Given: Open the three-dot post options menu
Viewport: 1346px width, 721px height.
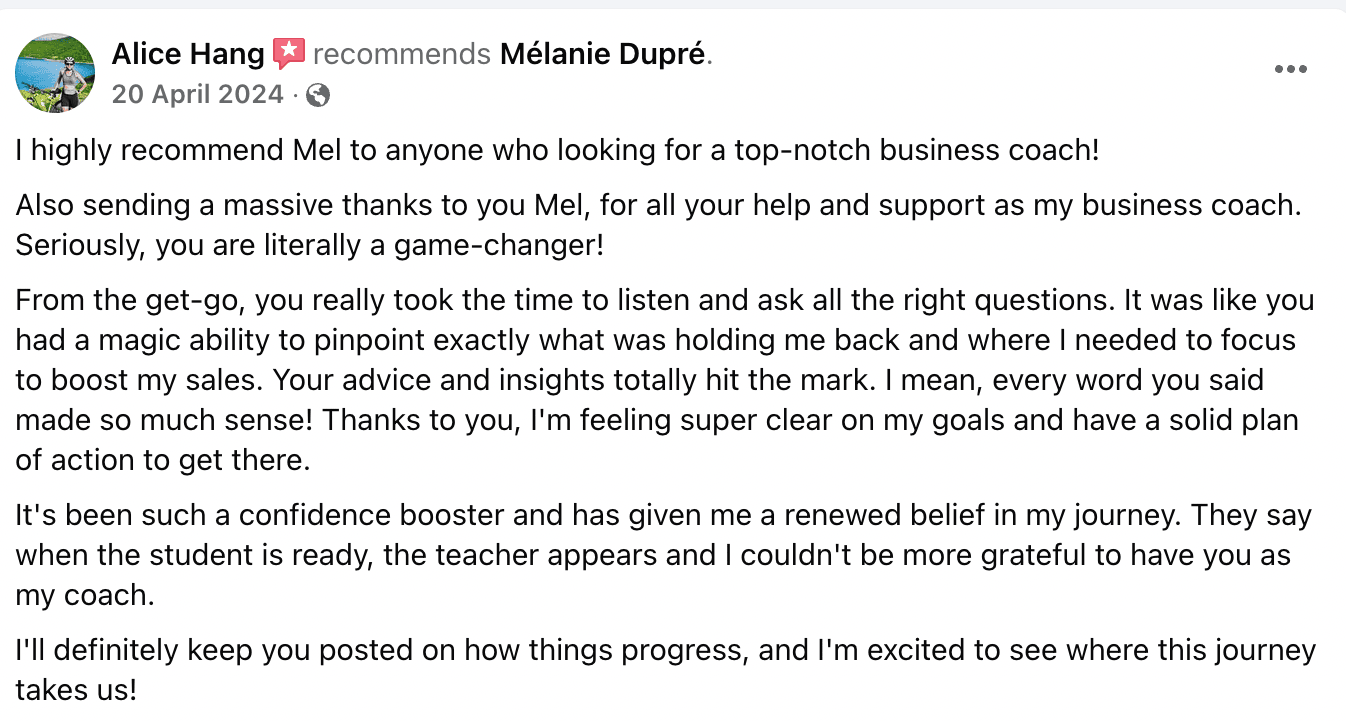Looking at the screenshot, I should pyautogui.click(x=1290, y=69).
